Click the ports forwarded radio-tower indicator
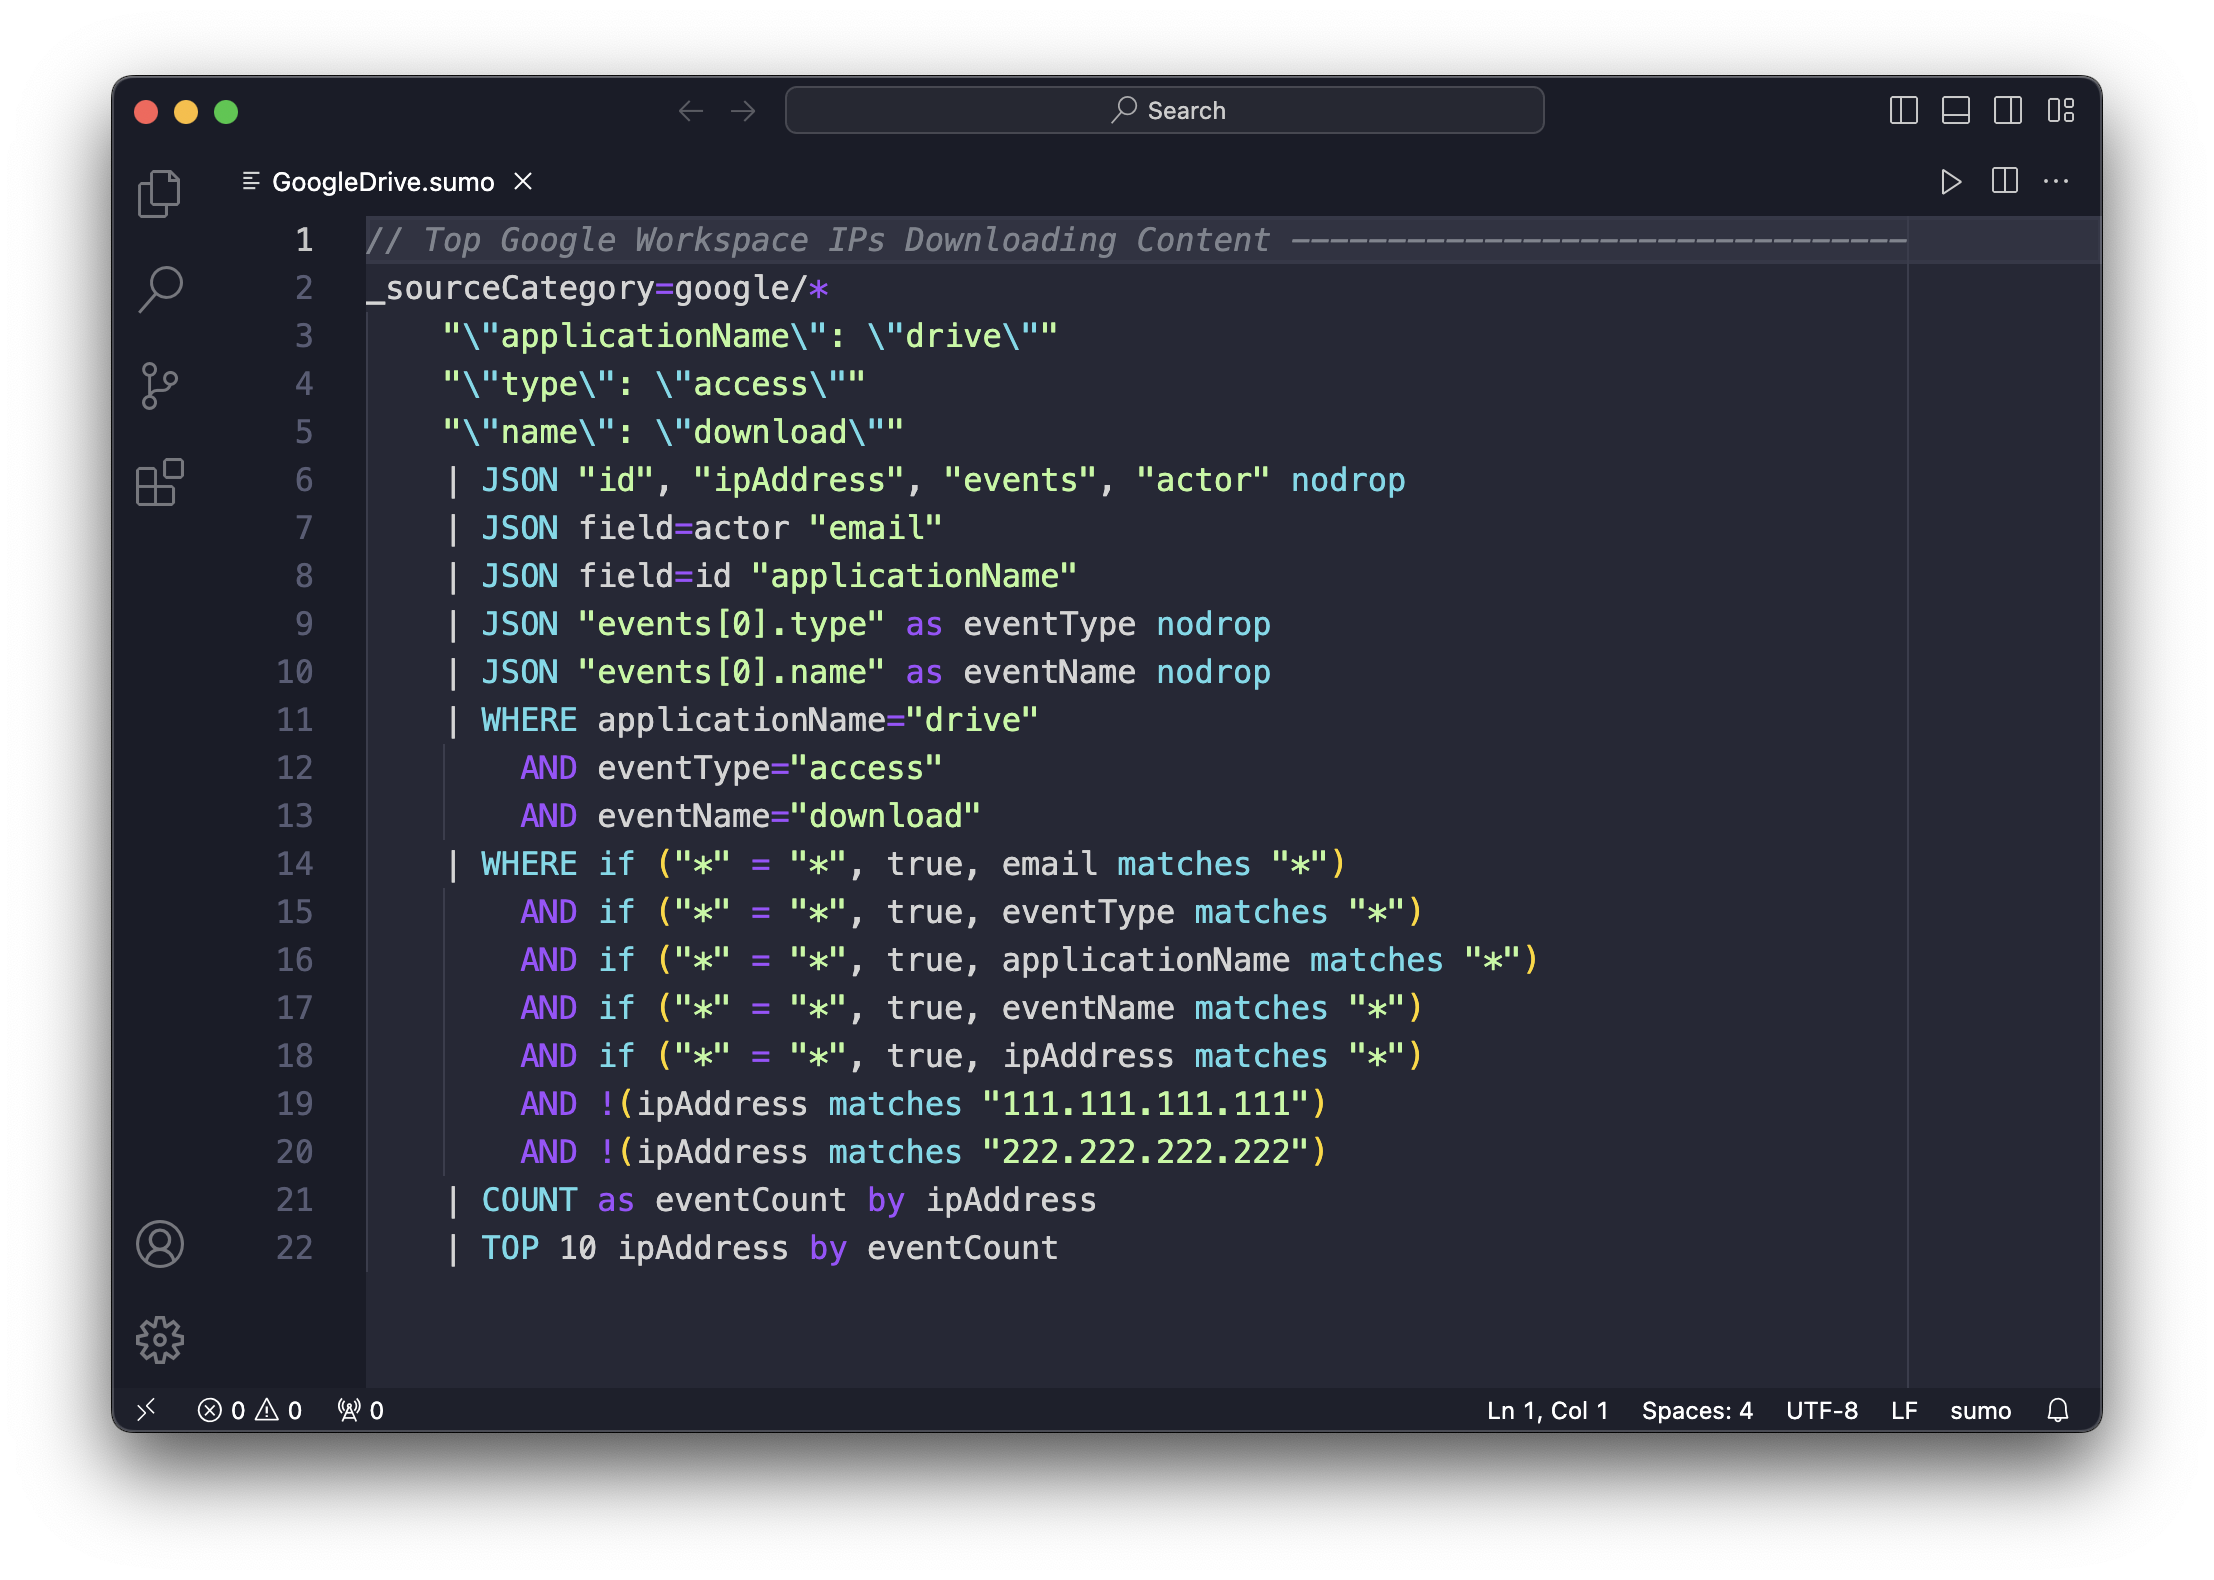 [x=360, y=1410]
